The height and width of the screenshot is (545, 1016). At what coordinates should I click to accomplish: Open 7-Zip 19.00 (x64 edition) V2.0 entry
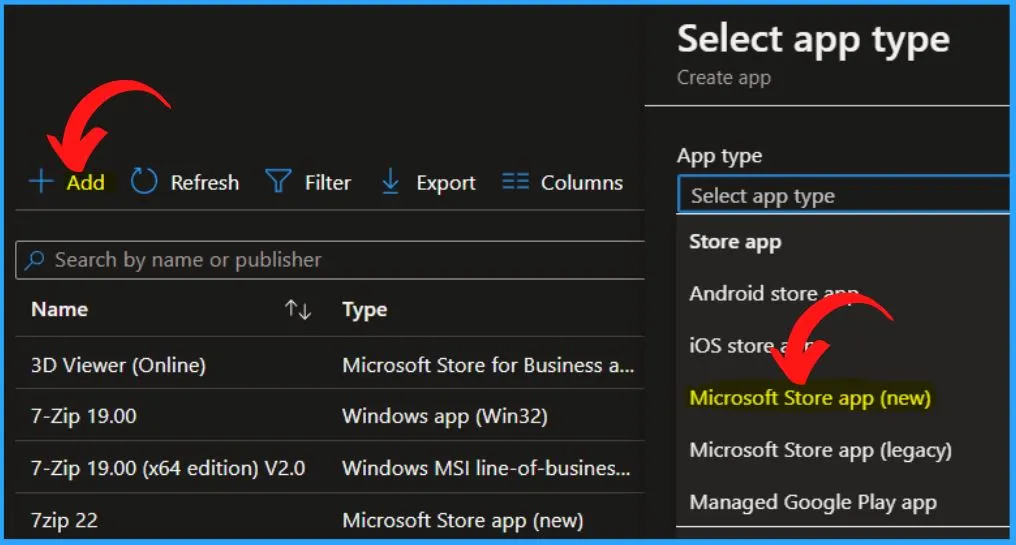click(x=168, y=468)
